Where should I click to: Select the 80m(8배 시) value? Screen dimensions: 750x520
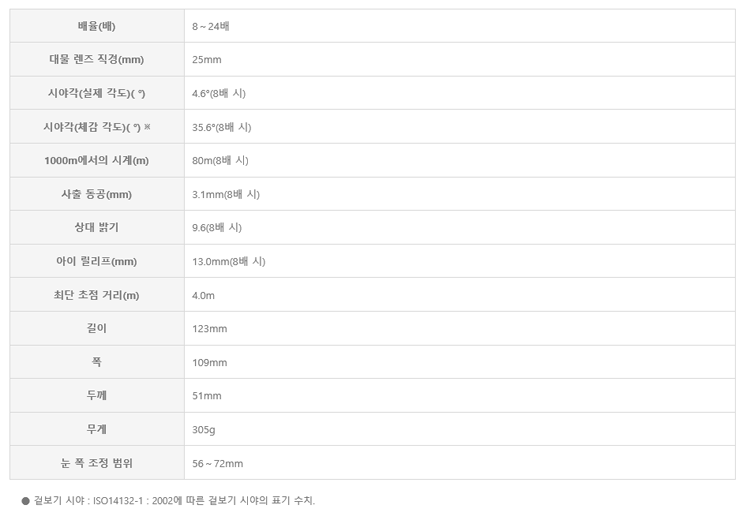point(220,160)
